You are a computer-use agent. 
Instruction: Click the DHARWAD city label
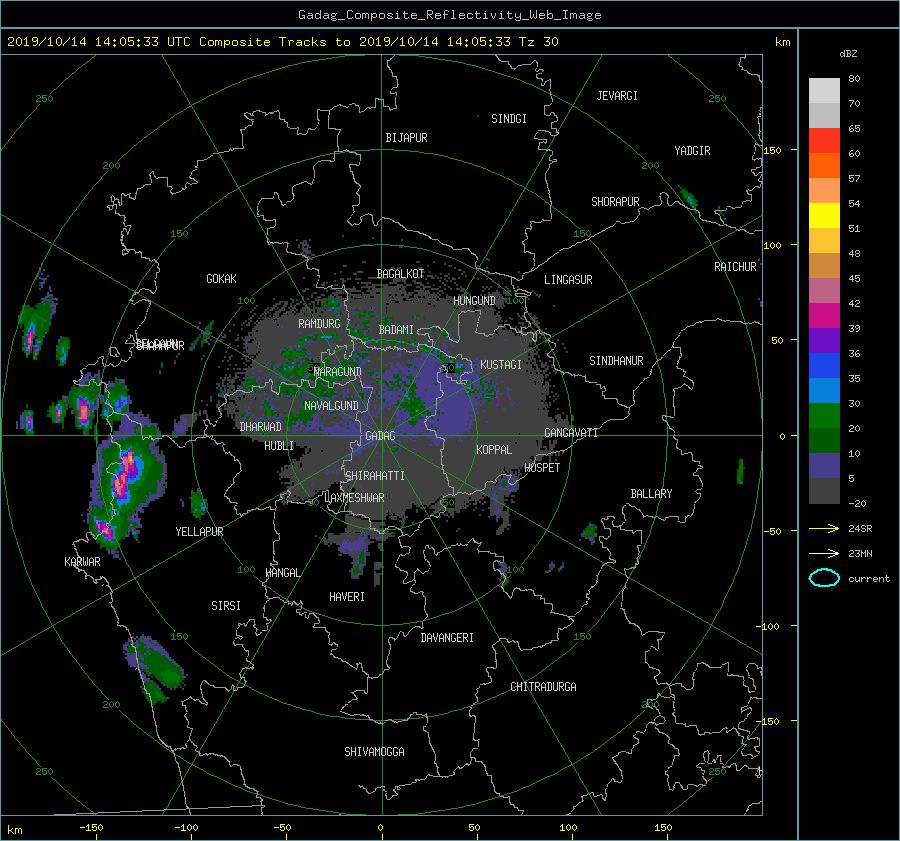[x=260, y=427]
